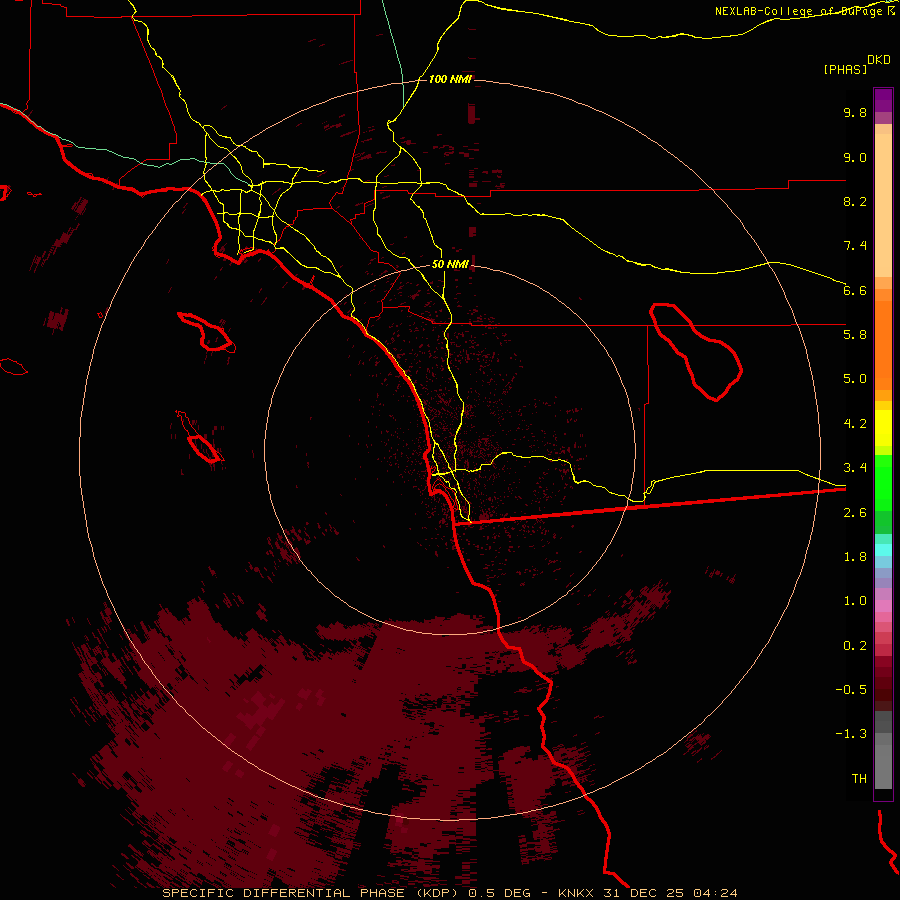Click the 3.4 scale label
The image size is (900, 900).
(x=855, y=468)
